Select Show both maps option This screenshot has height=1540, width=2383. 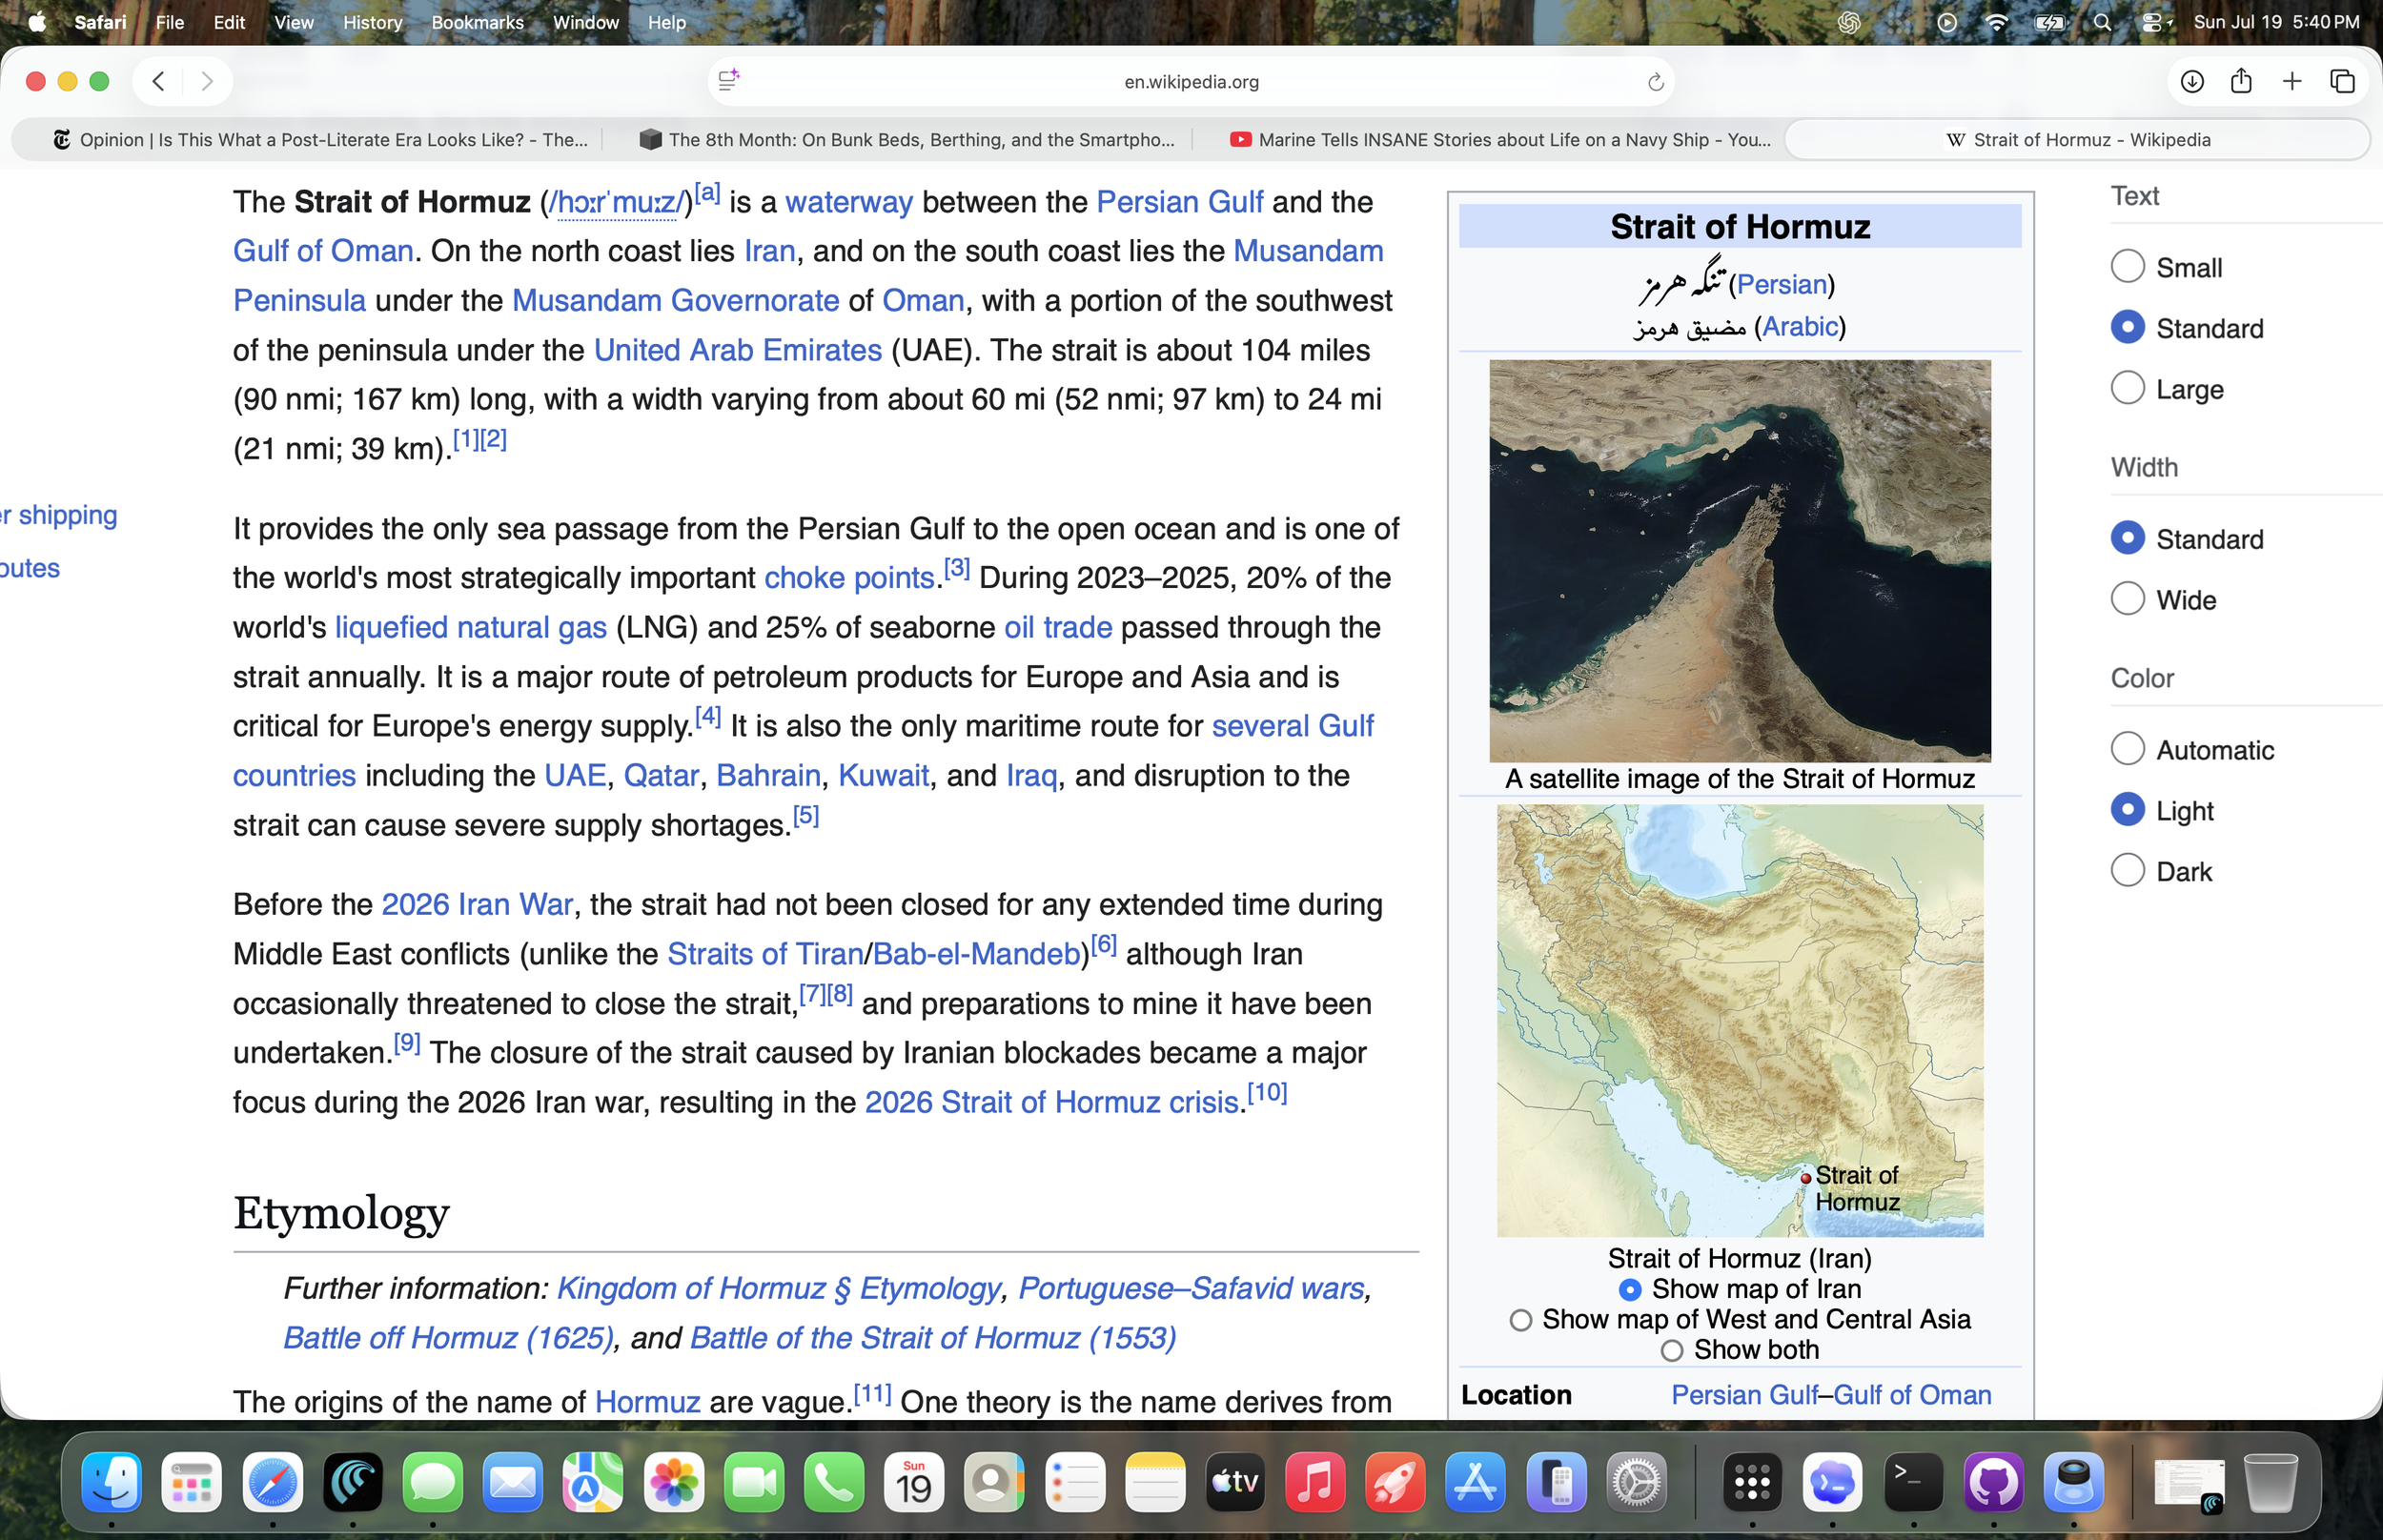pos(1671,1351)
